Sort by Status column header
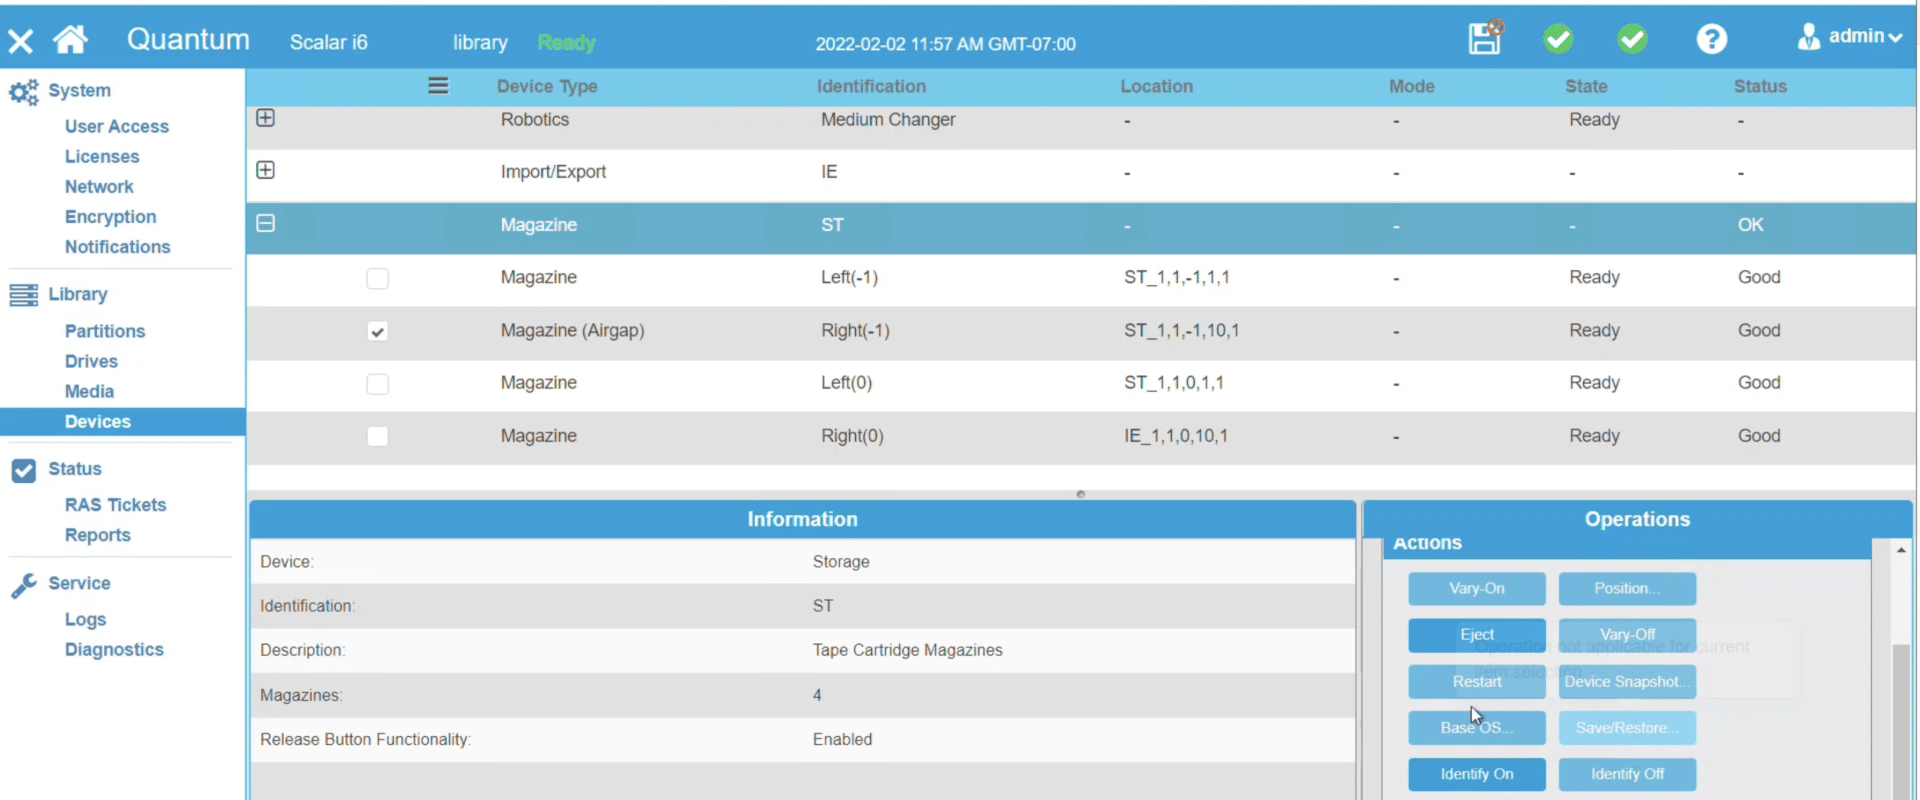This screenshot has width=1920, height=800. point(1760,87)
